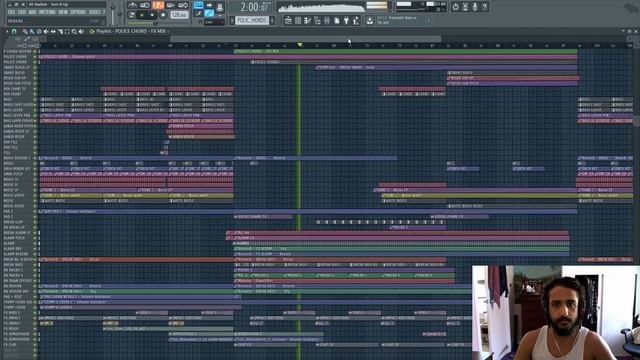Screen dimensions: 640x360
Task: Open the PATTERNS menu
Action: point(47,12)
